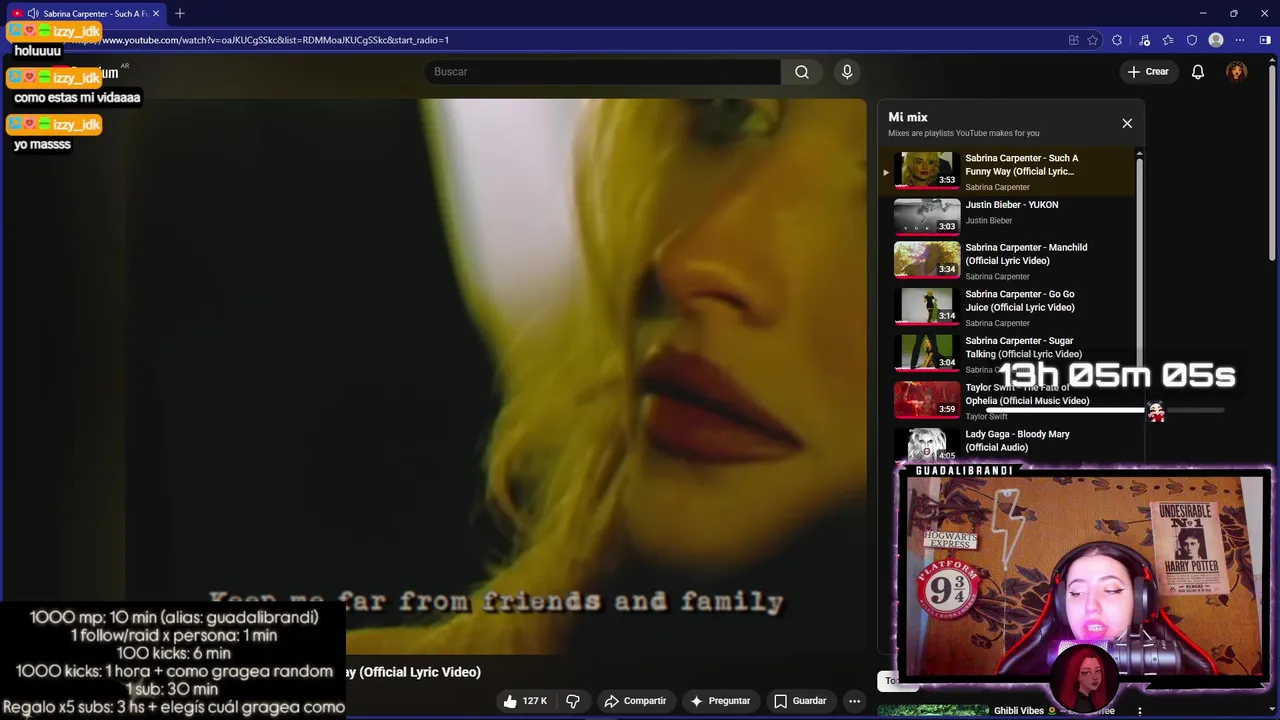Click the Crear button
The width and height of the screenshot is (1280, 720).
(1148, 72)
